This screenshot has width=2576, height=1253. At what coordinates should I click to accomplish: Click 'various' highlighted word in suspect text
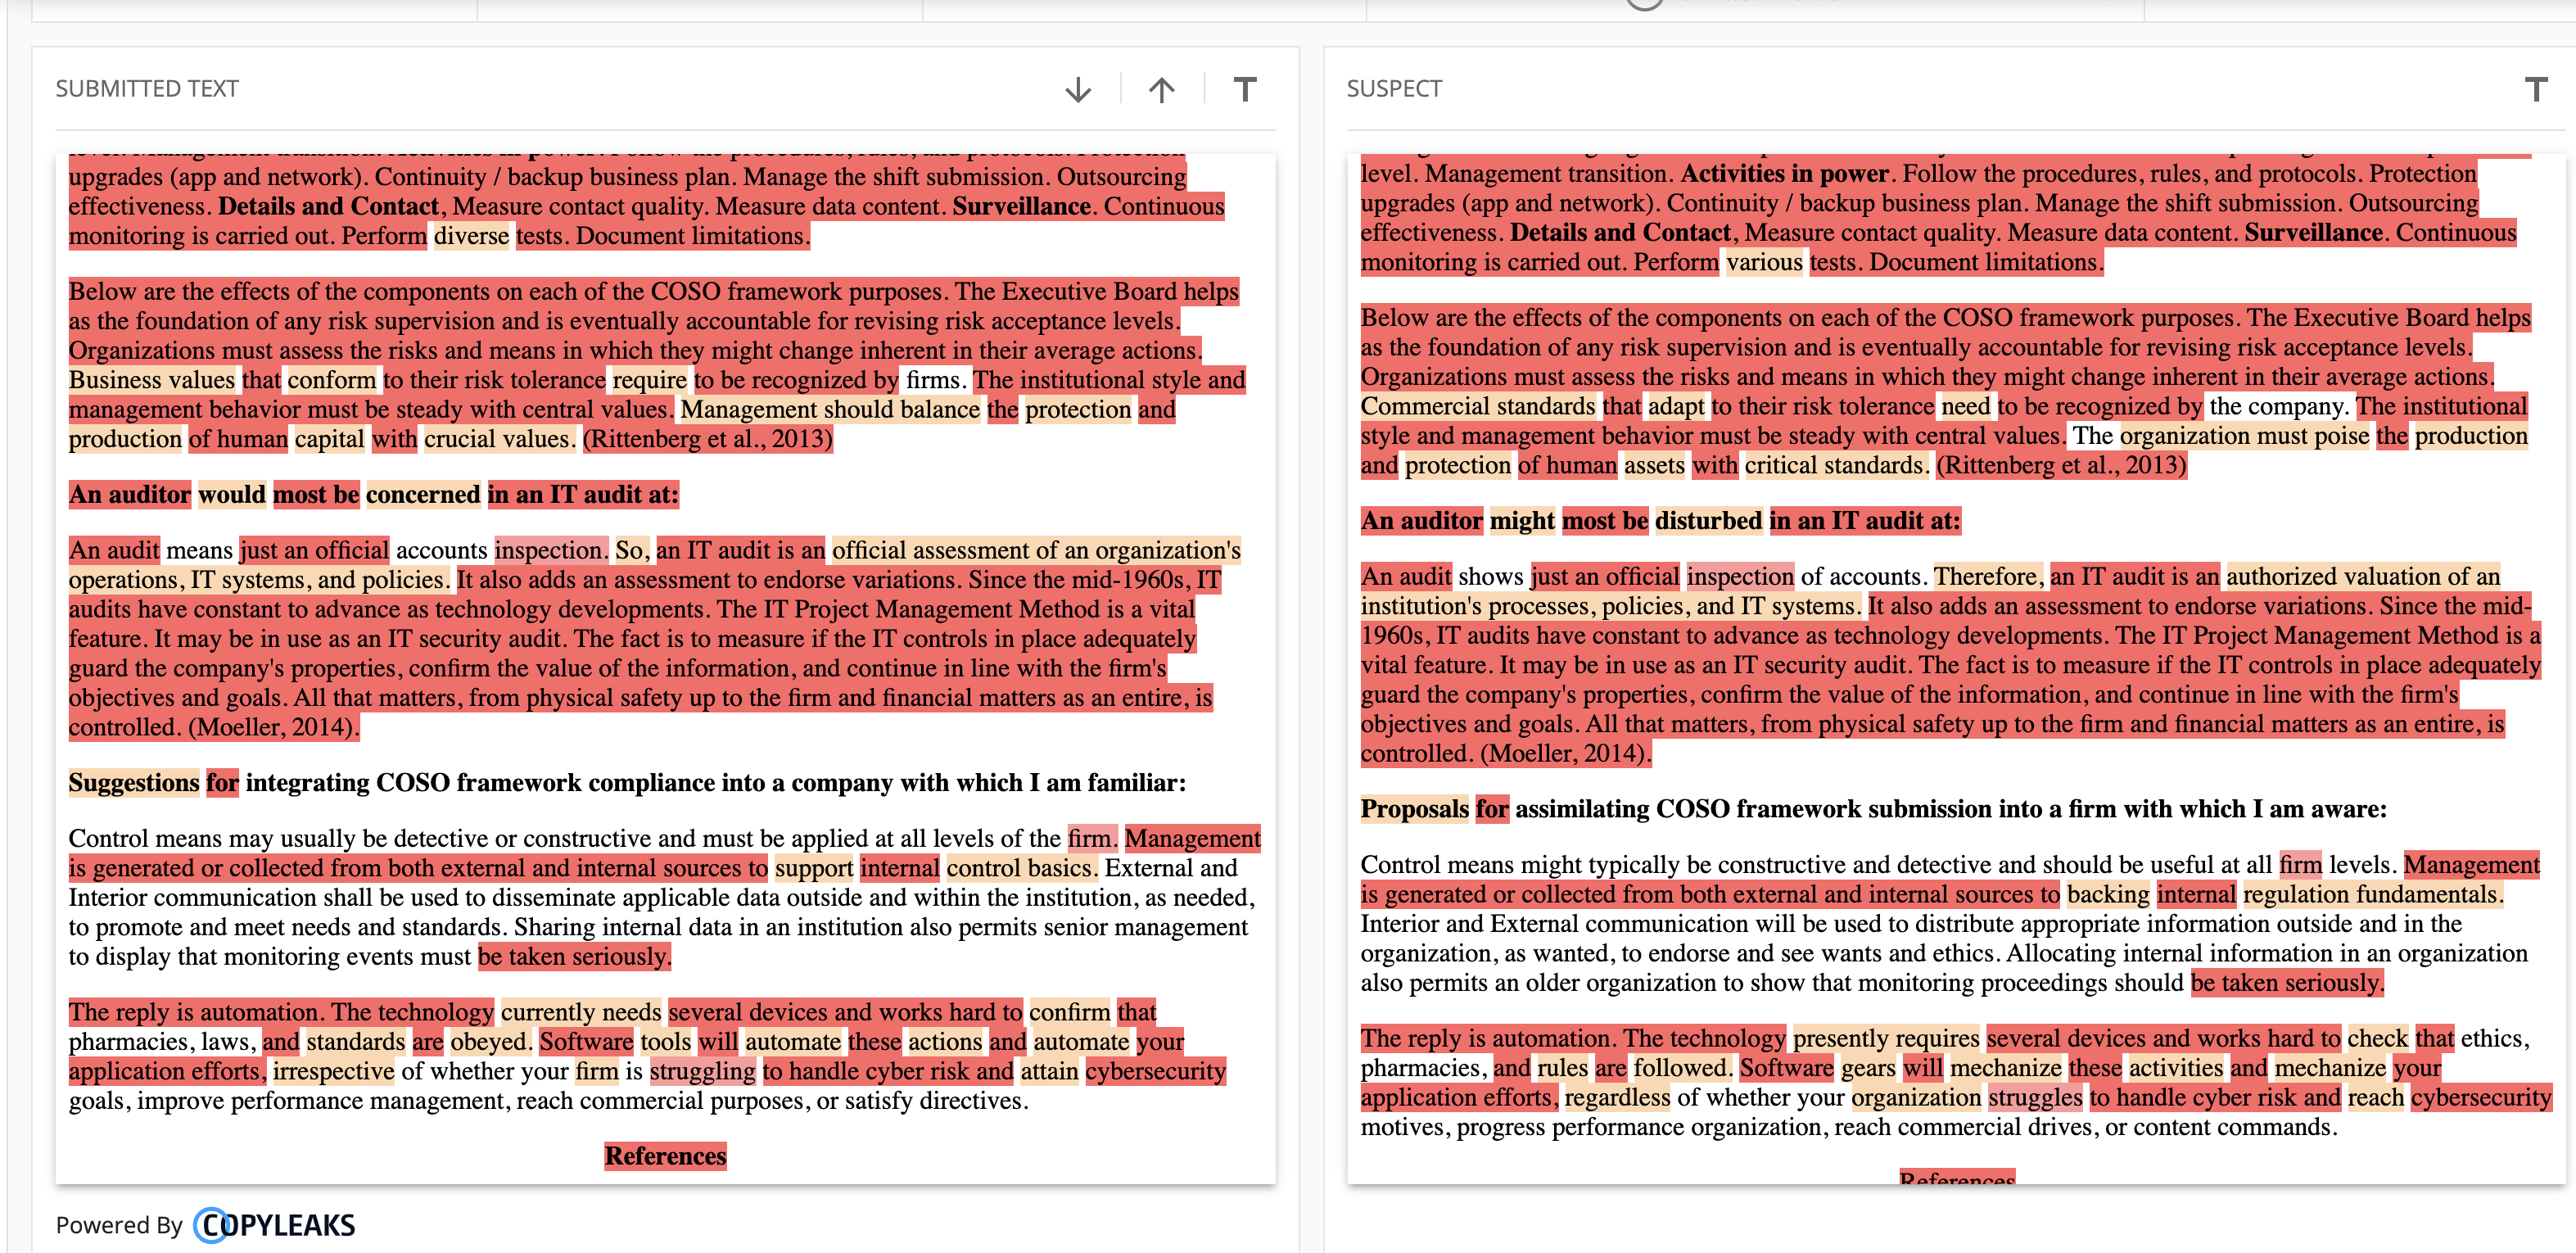click(1764, 262)
